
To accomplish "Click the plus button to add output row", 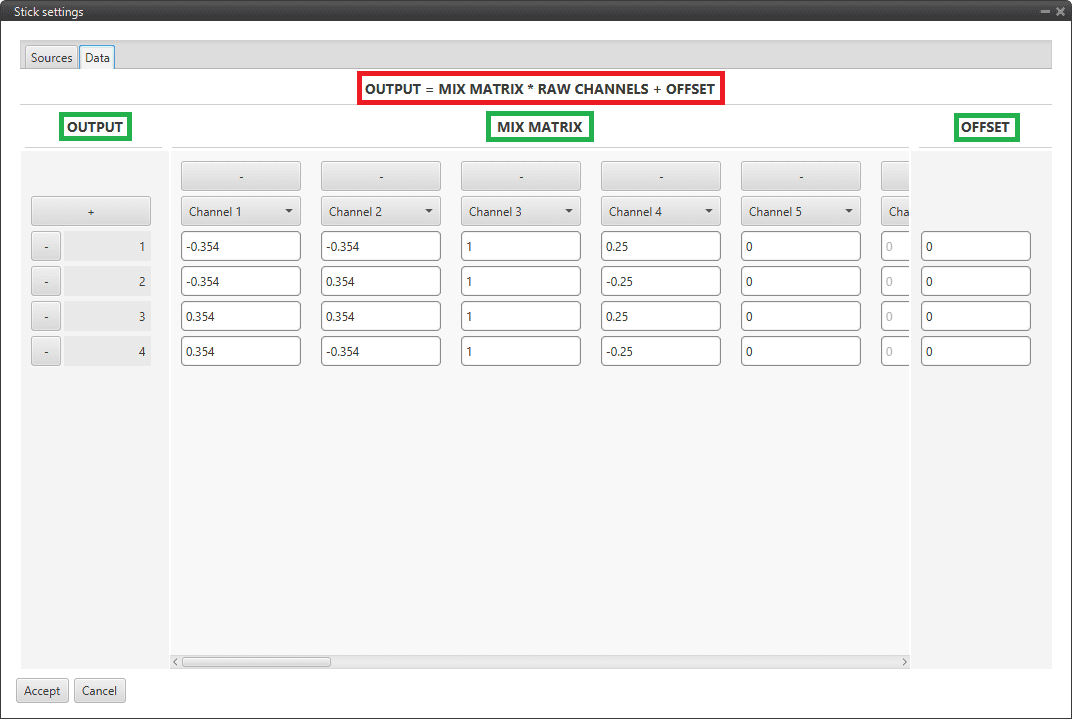I will click(x=91, y=211).
